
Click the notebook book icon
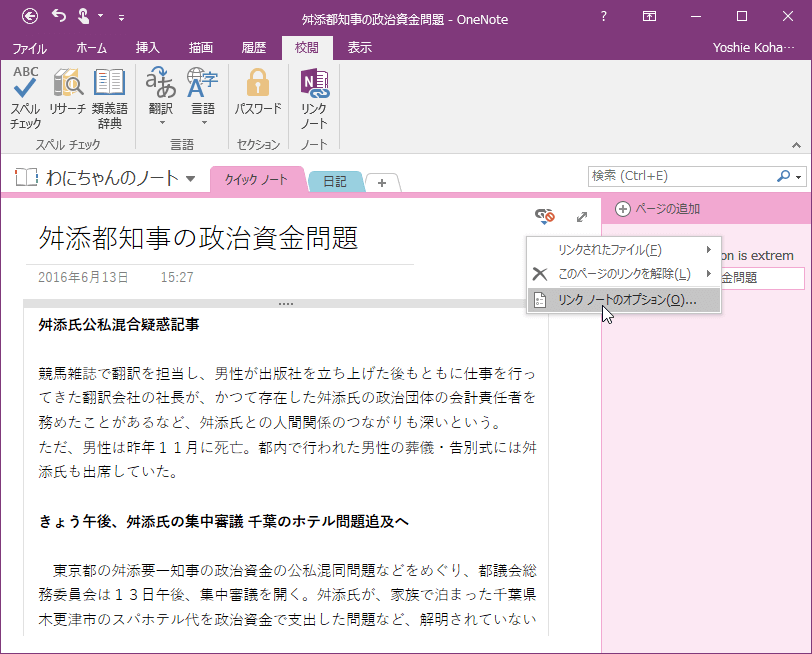tap(26, 178)
